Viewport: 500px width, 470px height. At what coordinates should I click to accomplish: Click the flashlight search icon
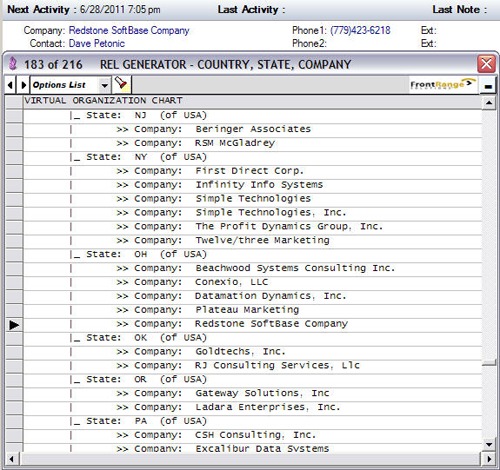click(121, 84)
